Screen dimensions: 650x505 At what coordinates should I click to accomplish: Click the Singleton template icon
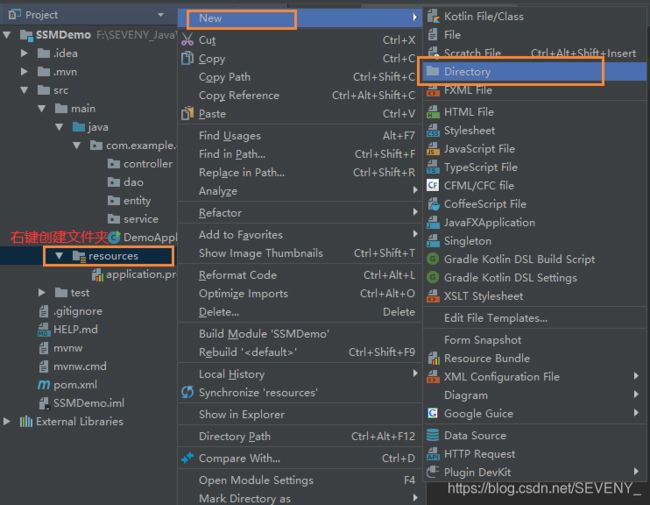point(433,241)
